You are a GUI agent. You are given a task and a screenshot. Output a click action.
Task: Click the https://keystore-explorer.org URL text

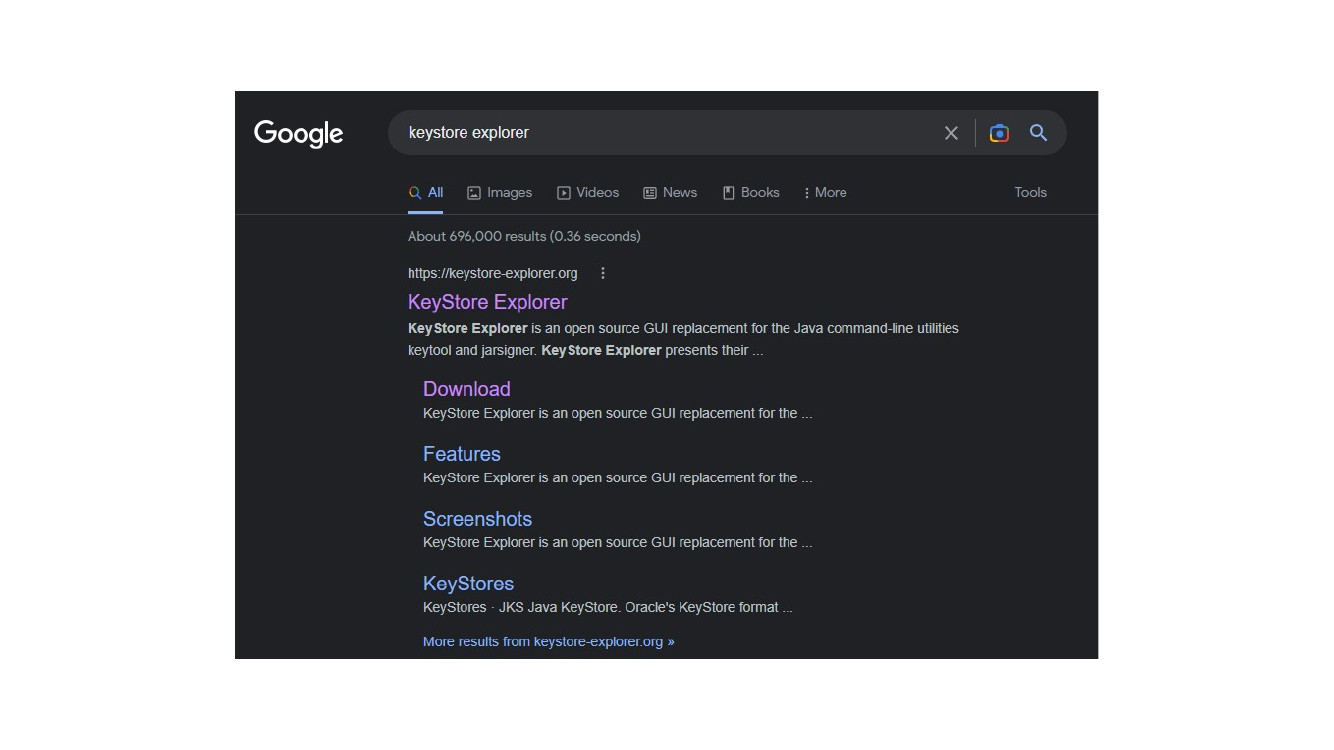tap(492, 273)
